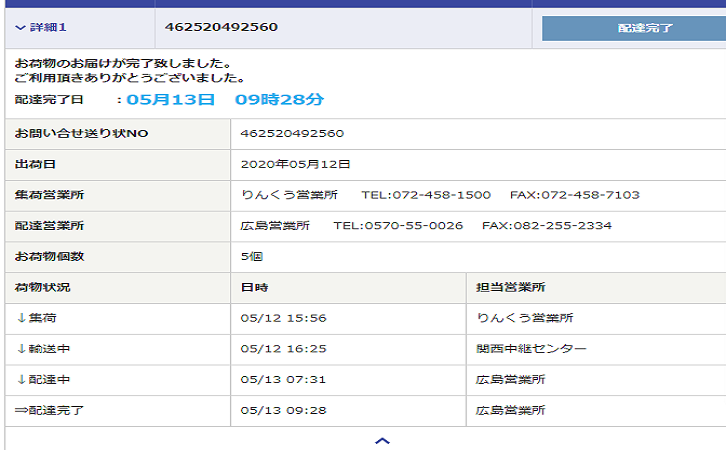Click the 広島営業所 phone number 0570-55-0026

[397, 226]
